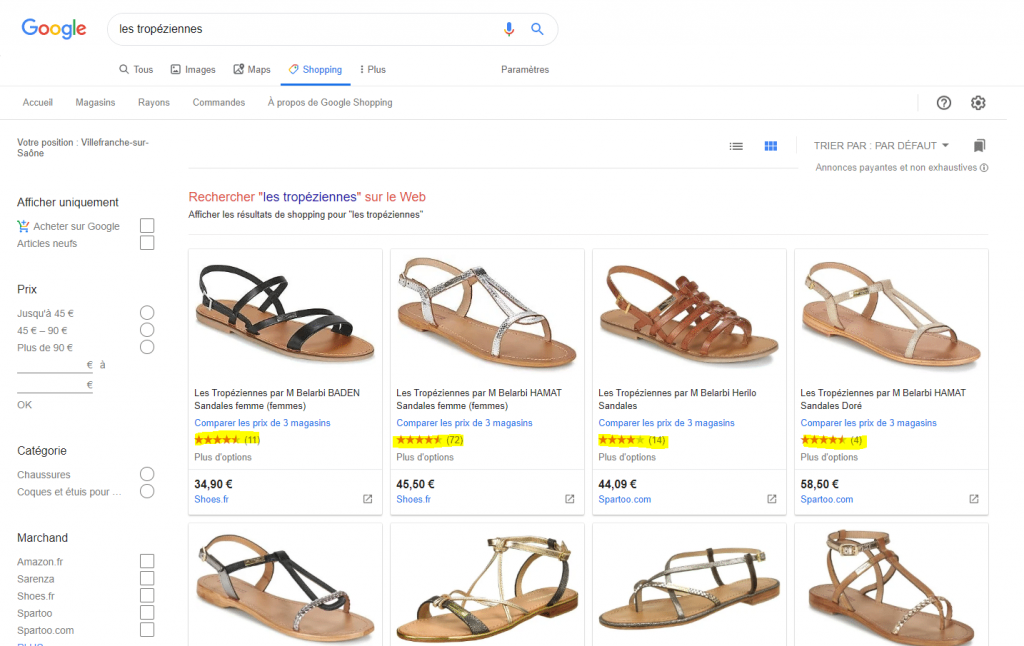Viewport: 1024px width, 646px height.
Task: Click OK button under price range
Action: (x=24, y=405)
